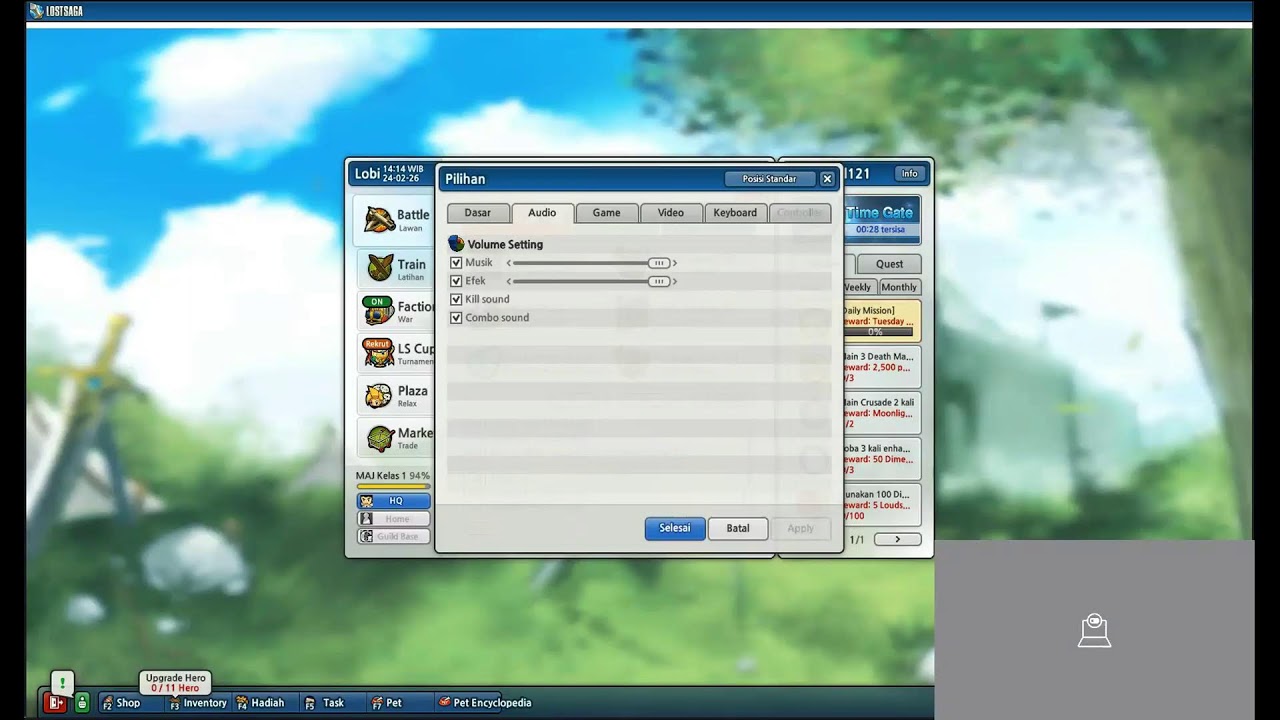Click the green exclamation notification bubble
This screenshot has width=1280, height=720.
[x=62, y=683]
